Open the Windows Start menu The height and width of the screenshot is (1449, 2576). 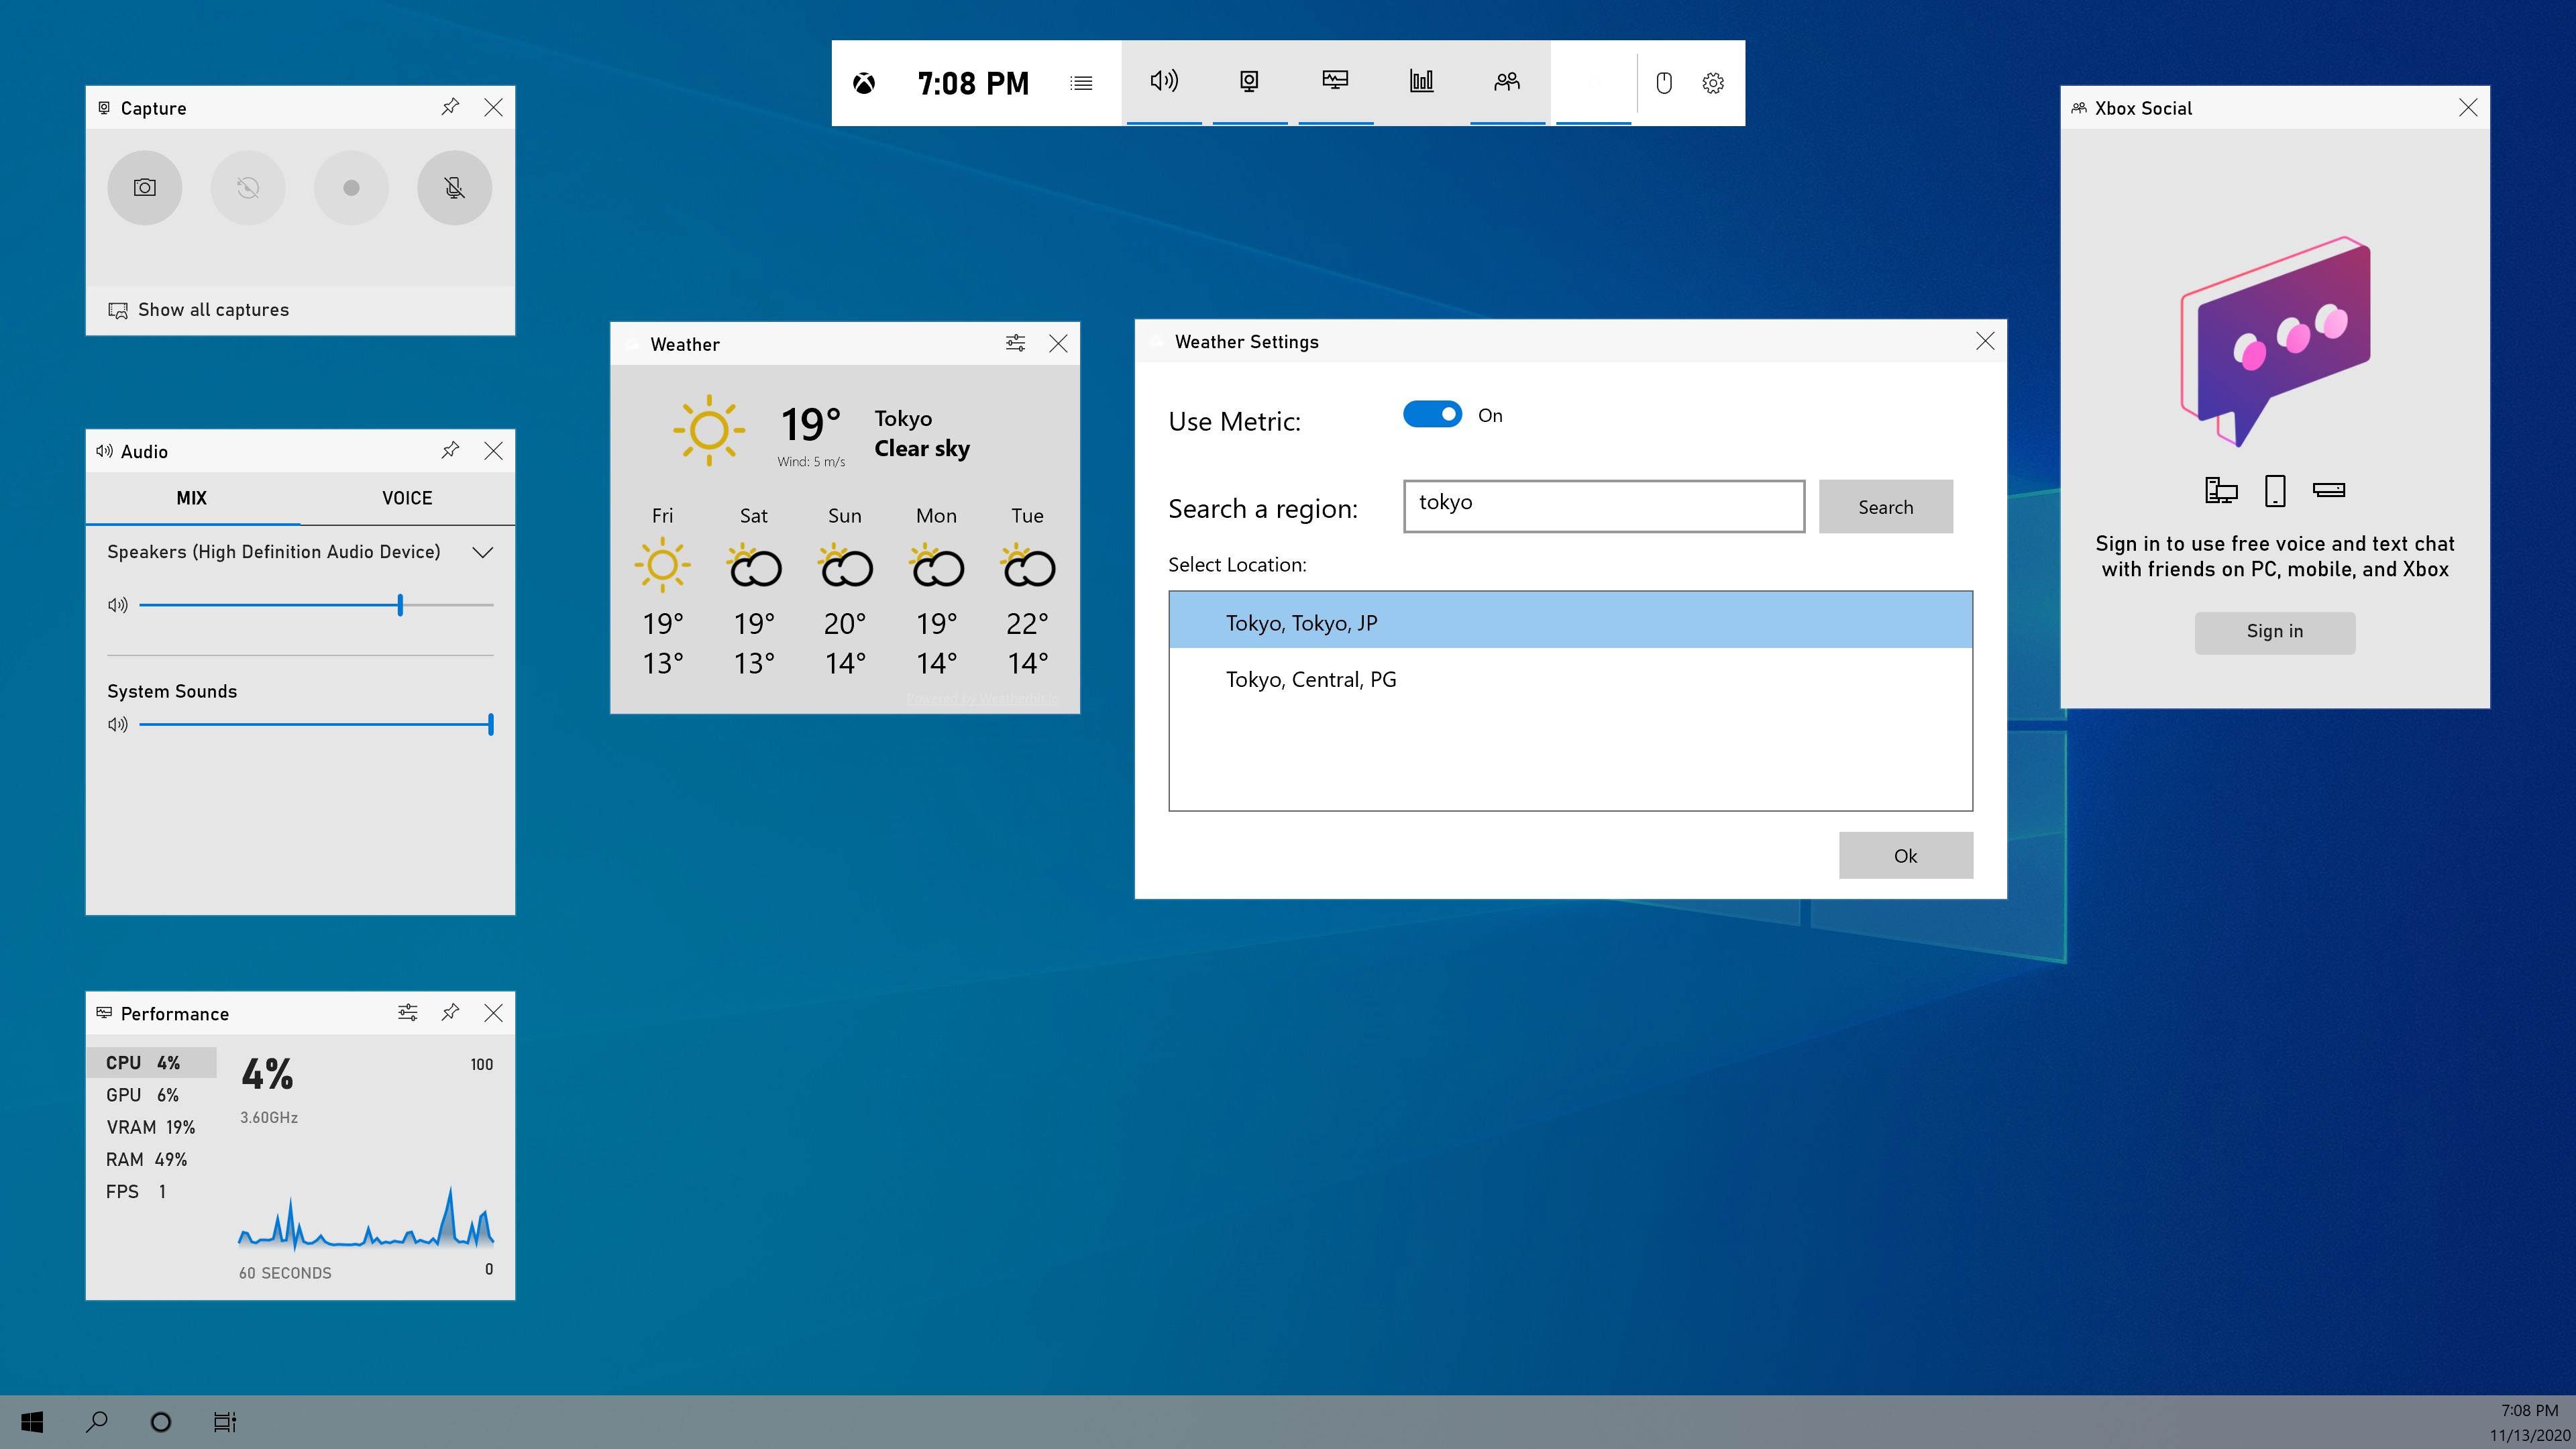pos(31,1421)
